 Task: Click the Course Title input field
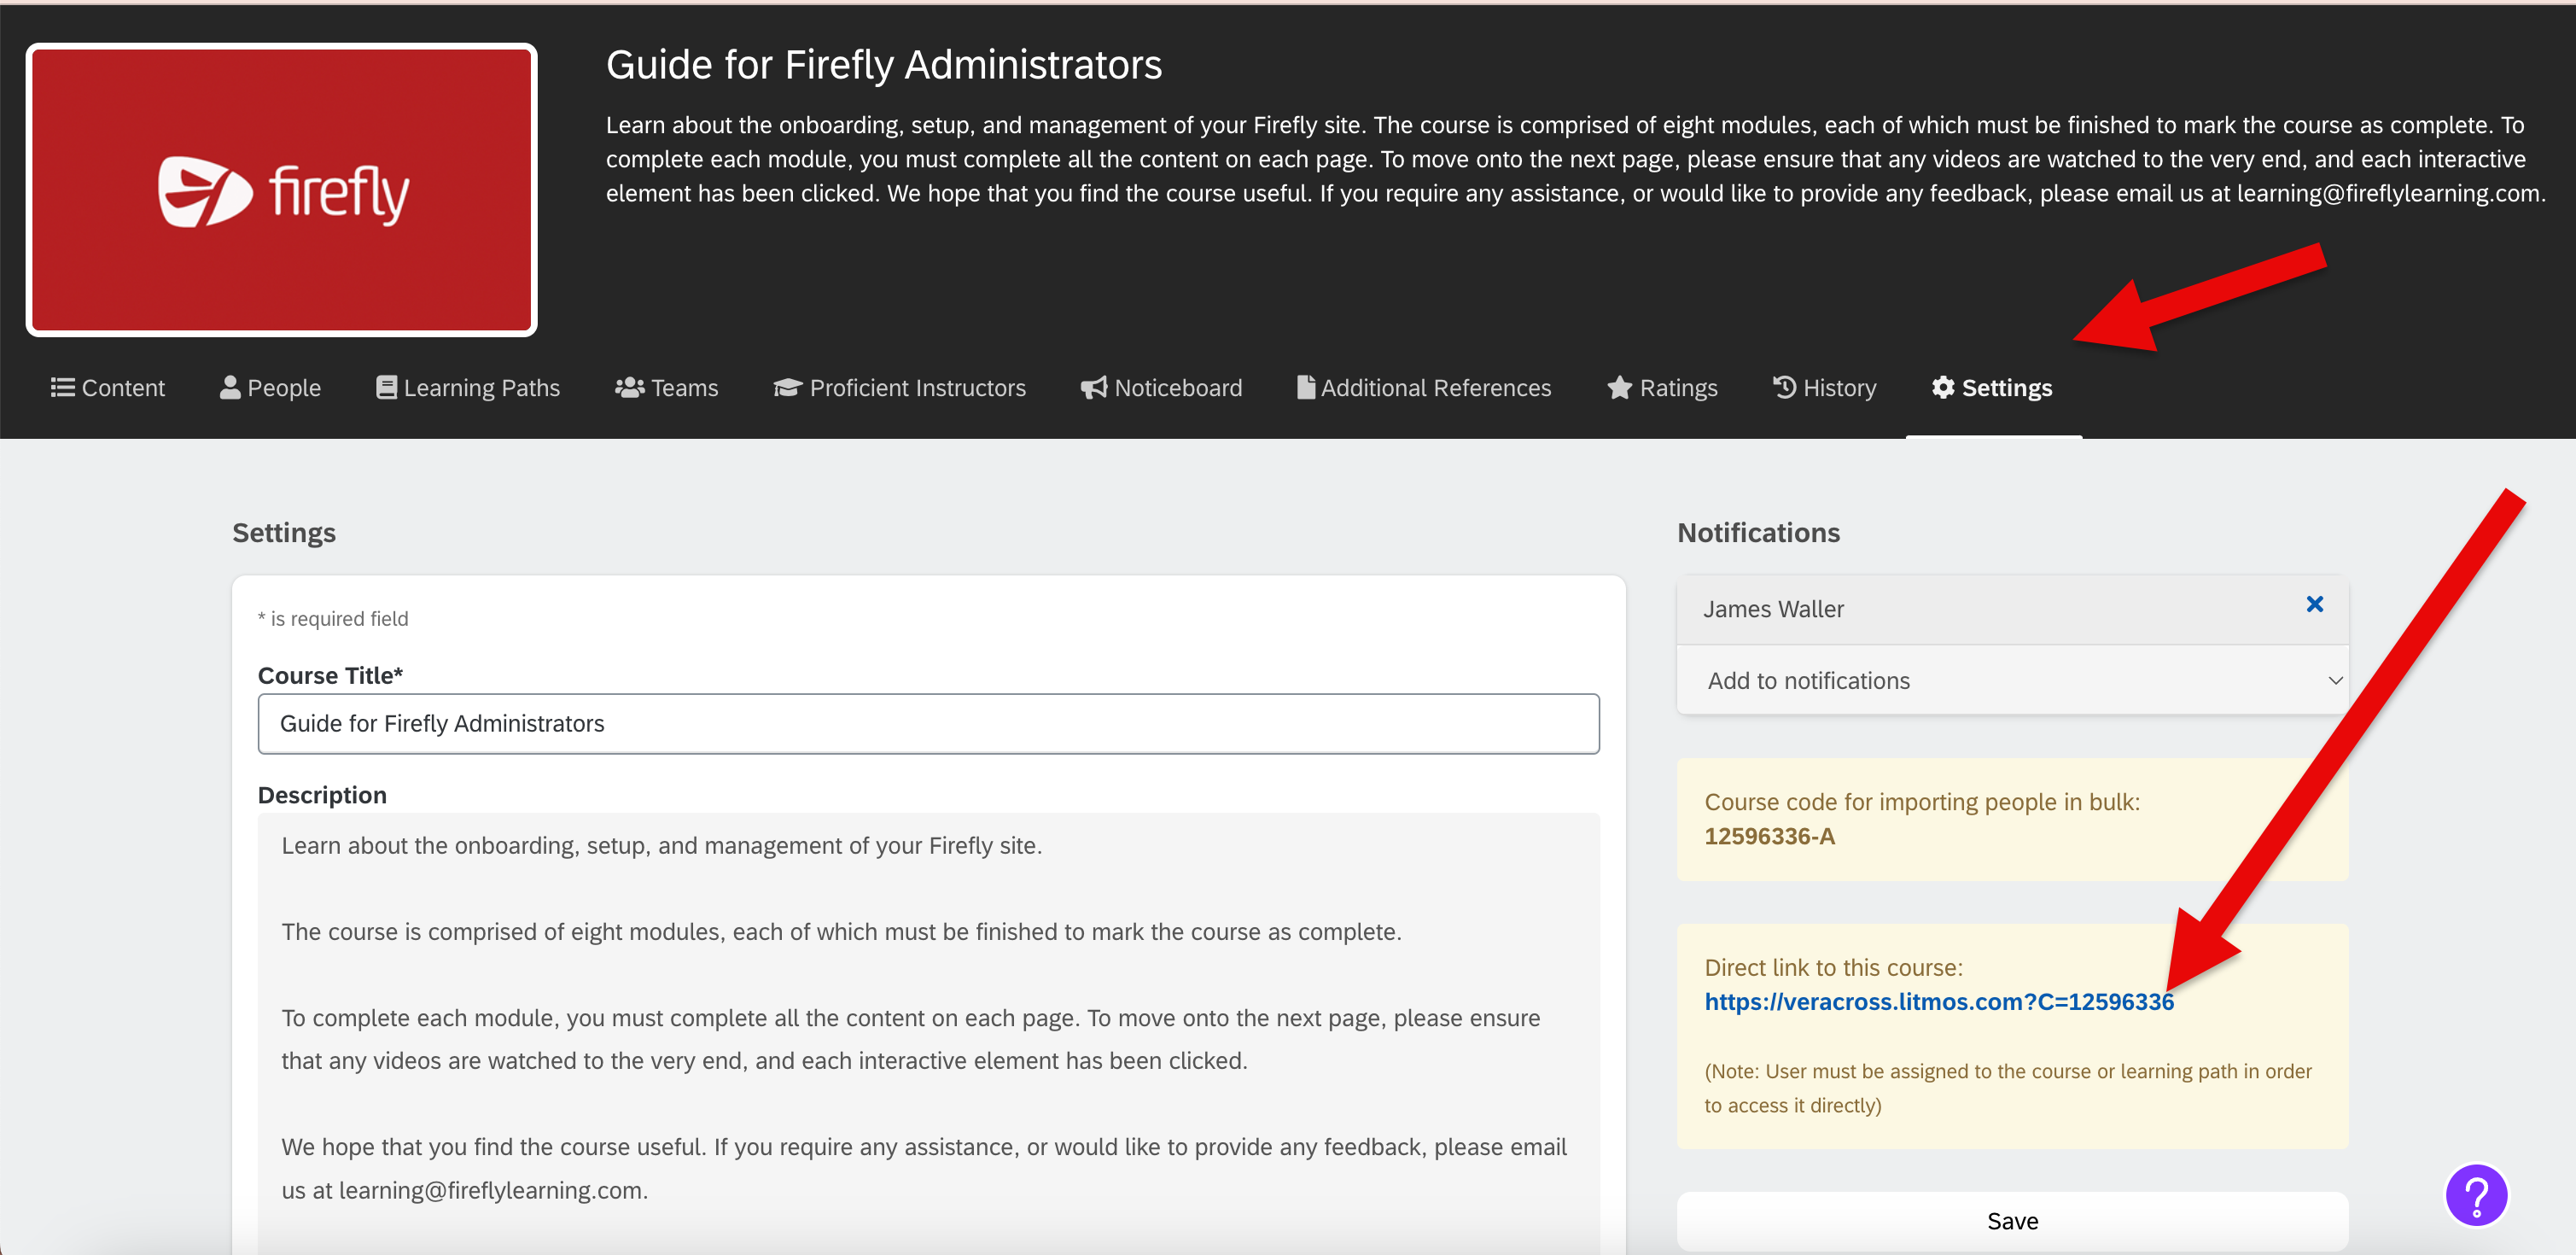pyautogui.click(x=928, y=723)
